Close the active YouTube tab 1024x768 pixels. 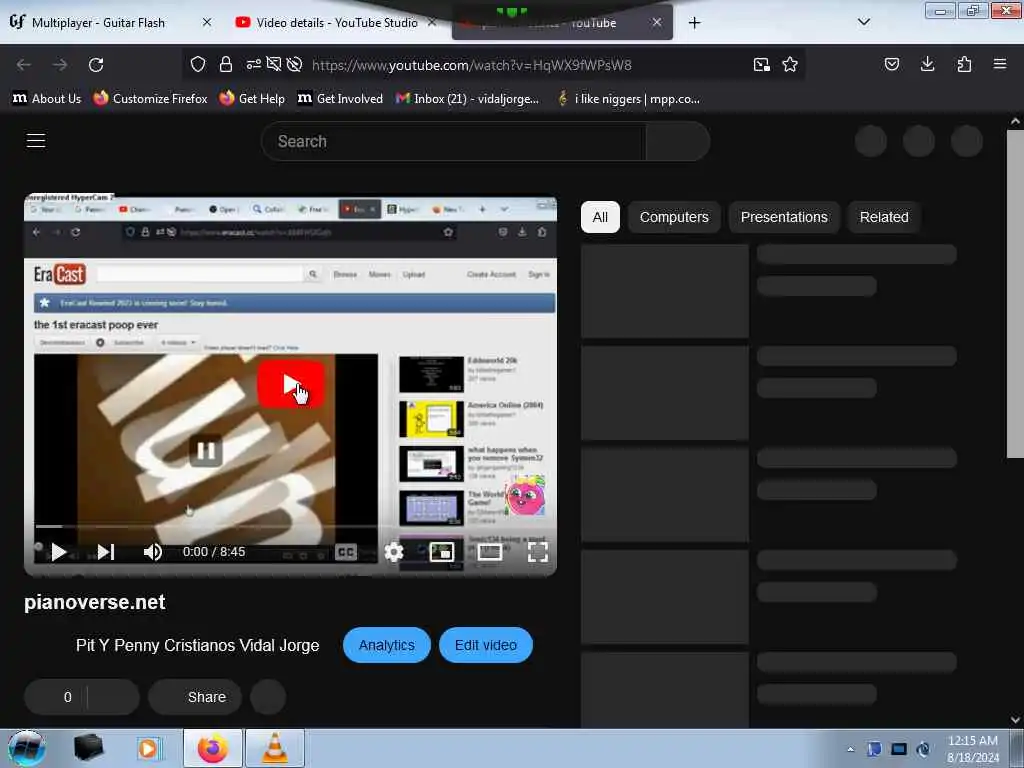pos(657,22)
